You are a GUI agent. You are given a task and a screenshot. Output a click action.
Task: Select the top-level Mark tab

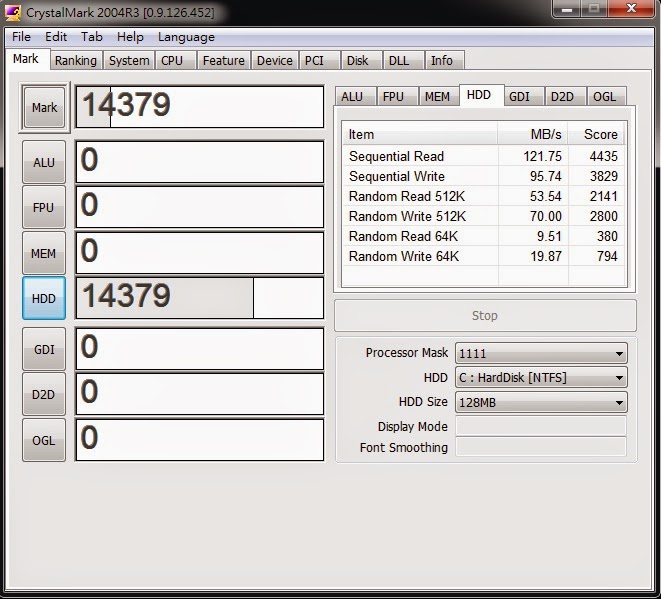[26, 59]
